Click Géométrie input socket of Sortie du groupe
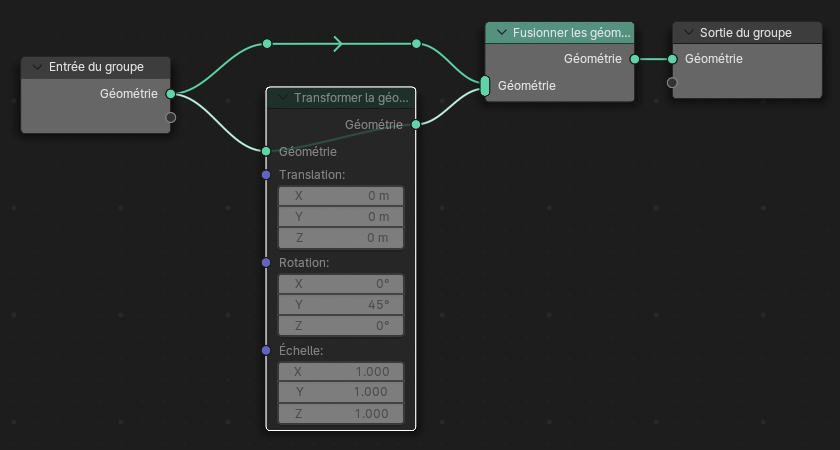The width and height of the screenshot is (840, 450). pyautogui.click(x=673, y=59)
